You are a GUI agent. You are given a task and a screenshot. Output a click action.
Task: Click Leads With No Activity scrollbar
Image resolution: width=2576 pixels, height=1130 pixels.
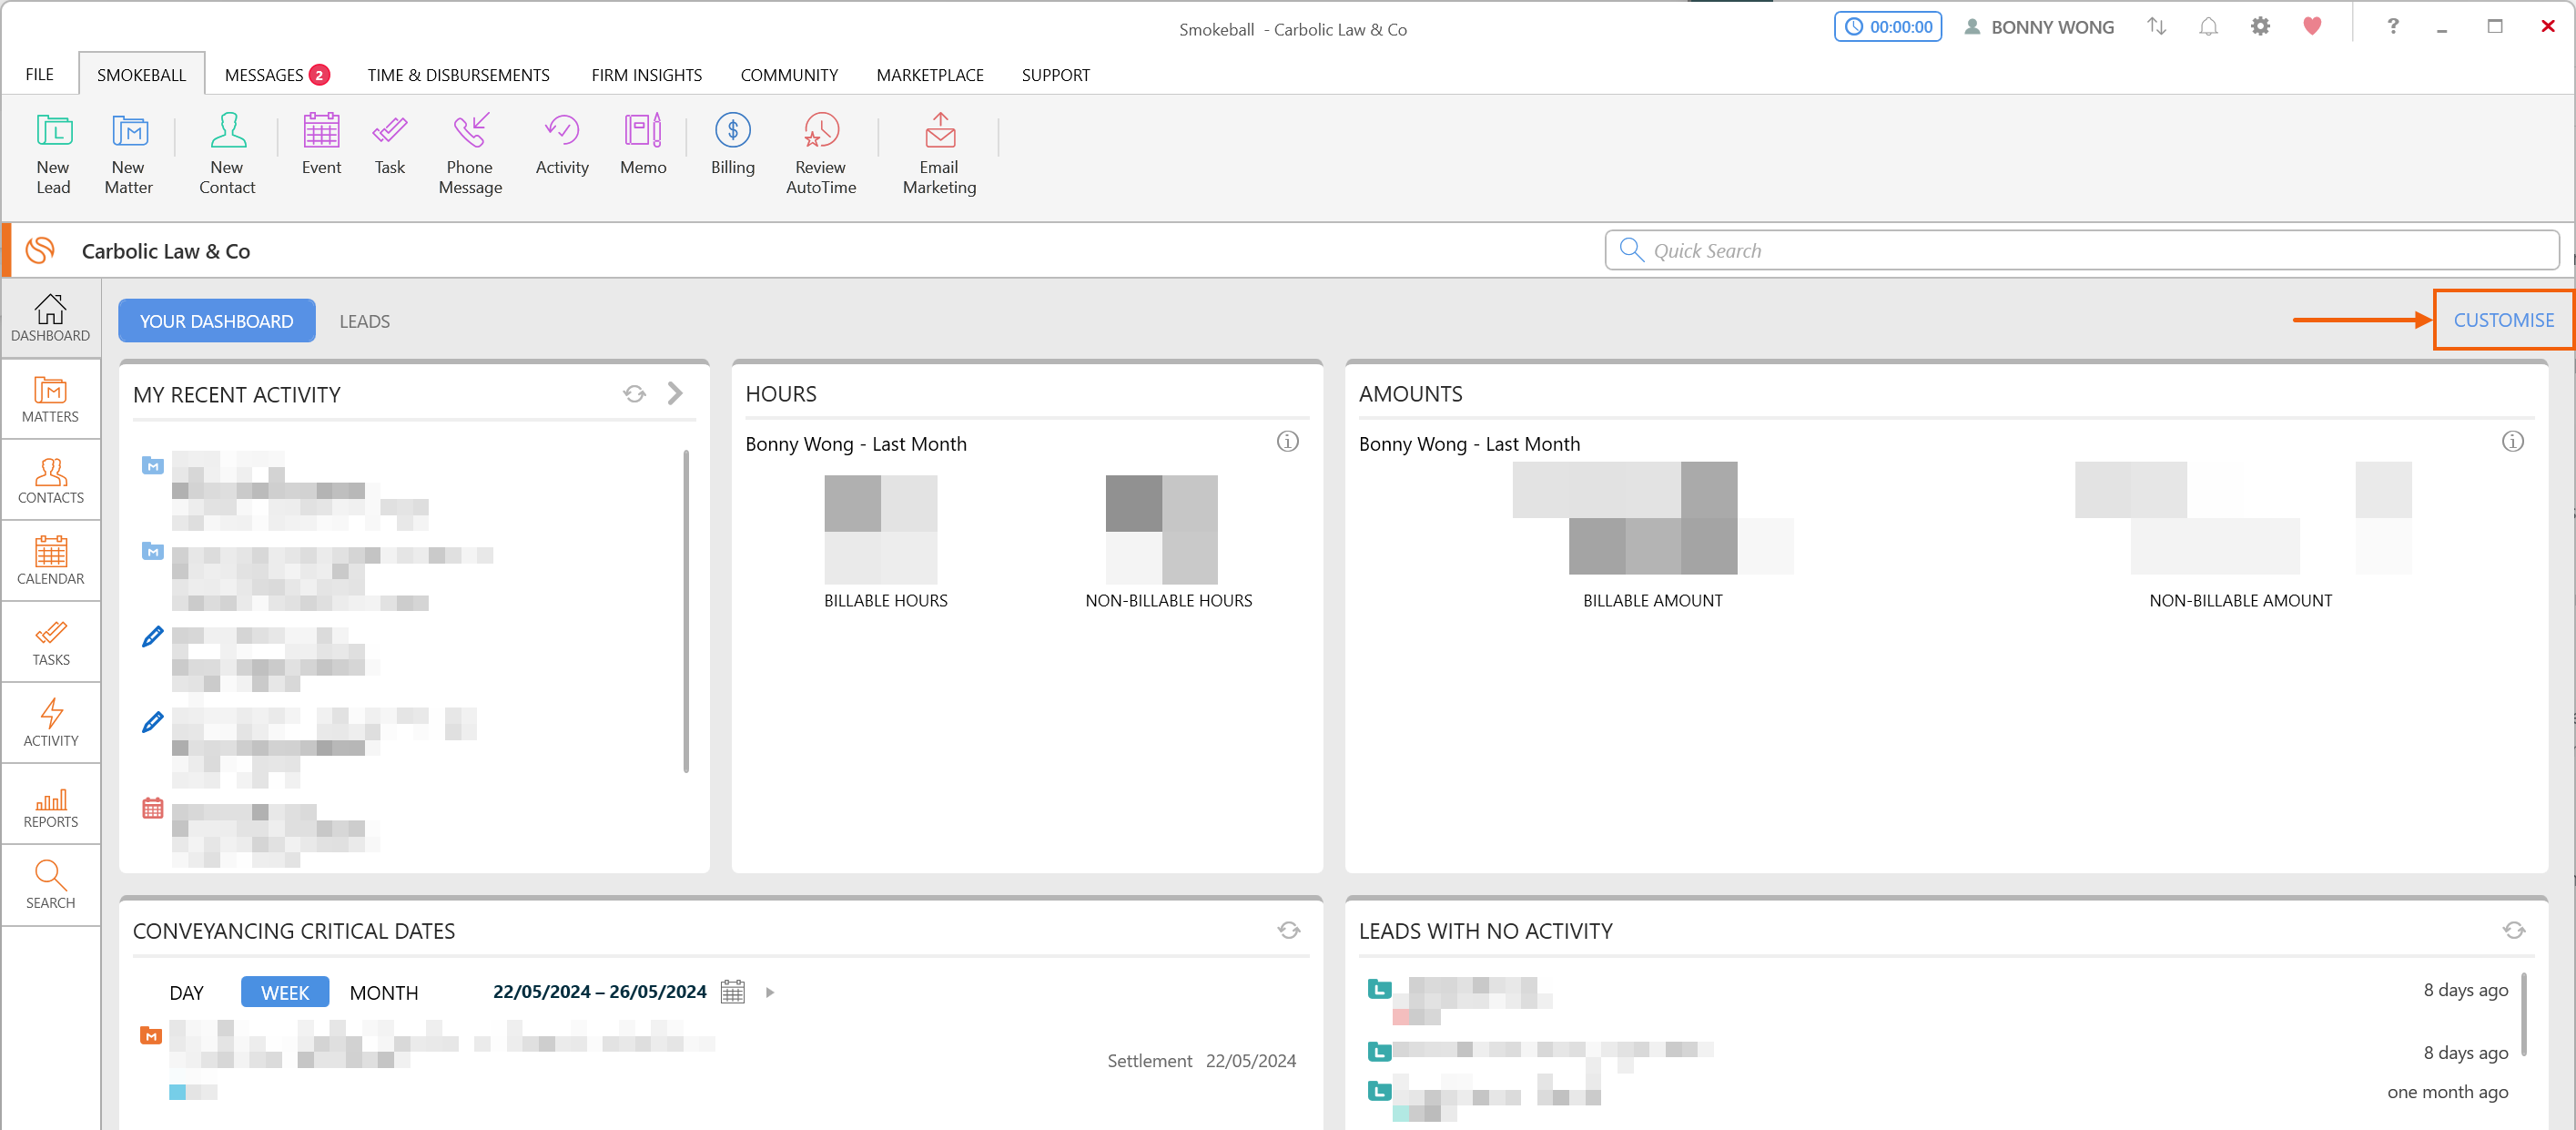(x=2524, y=1014)
